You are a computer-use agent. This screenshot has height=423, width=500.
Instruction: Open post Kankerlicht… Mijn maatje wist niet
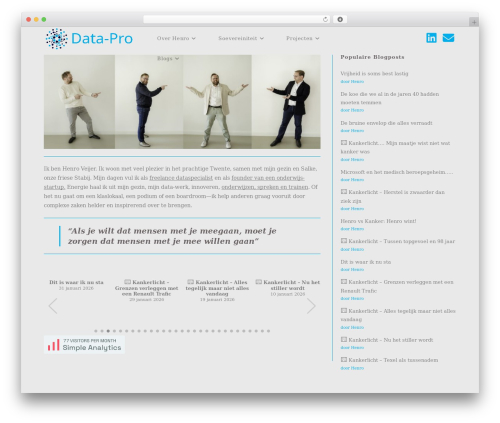tap(395, 147)
